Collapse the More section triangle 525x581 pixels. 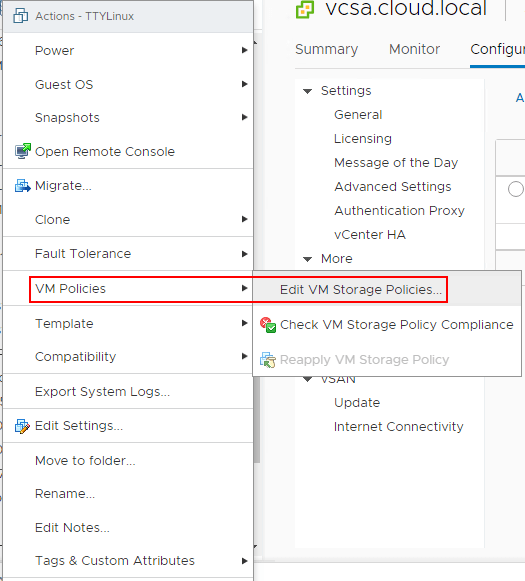[x=308, y=259]
